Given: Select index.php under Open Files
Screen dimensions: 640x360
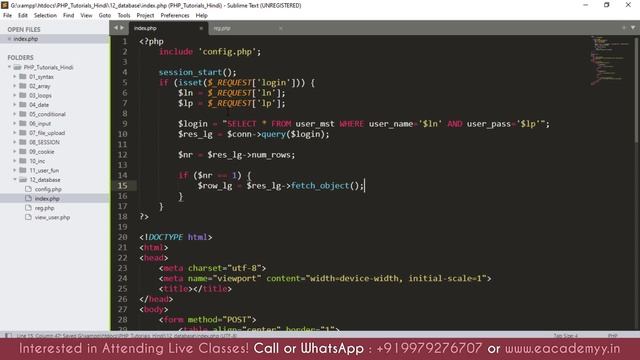Looking at the screenshot, I should pyautogui.click(x=25, y=39).
